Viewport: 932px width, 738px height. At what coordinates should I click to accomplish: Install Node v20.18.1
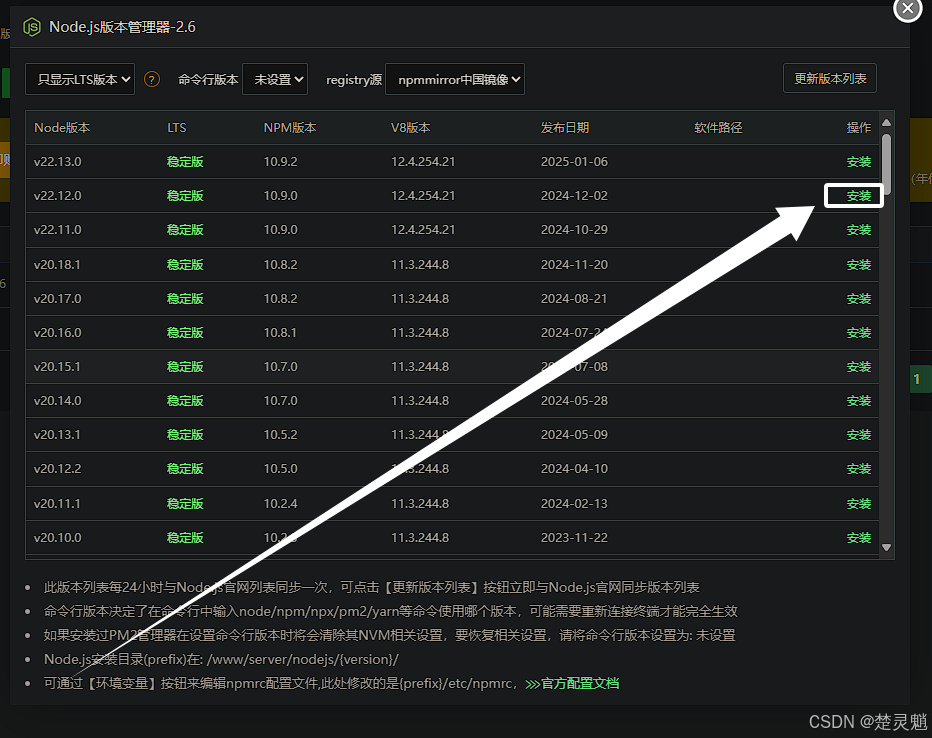coord(858,264)
